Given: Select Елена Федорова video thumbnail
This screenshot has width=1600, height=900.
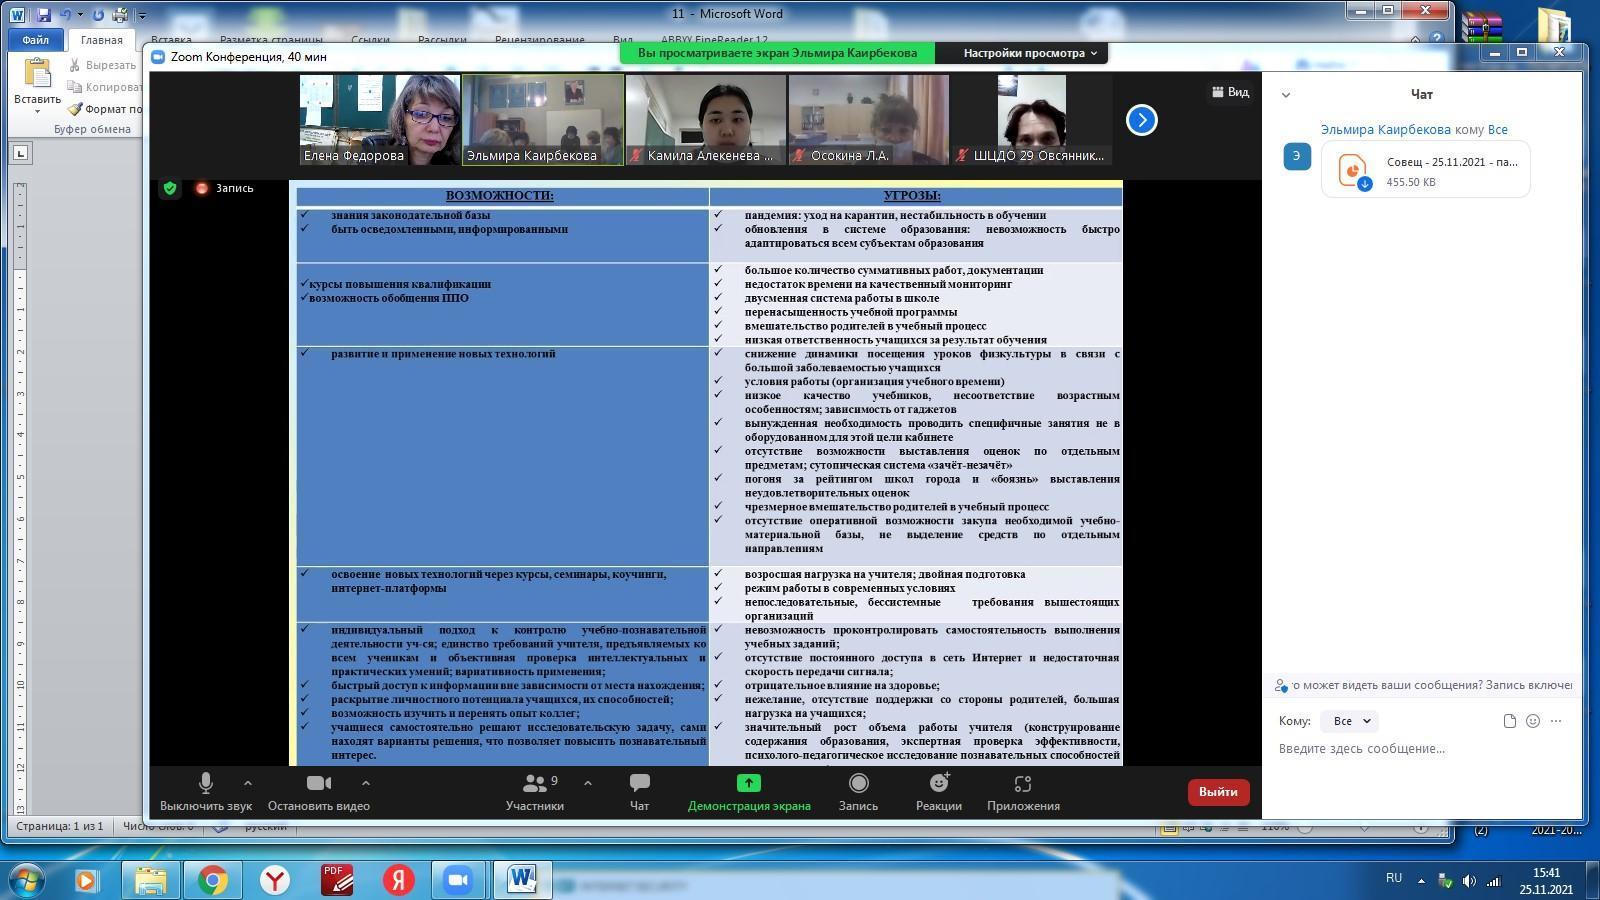Looking at the screenshot, I should tap(380, 120).
